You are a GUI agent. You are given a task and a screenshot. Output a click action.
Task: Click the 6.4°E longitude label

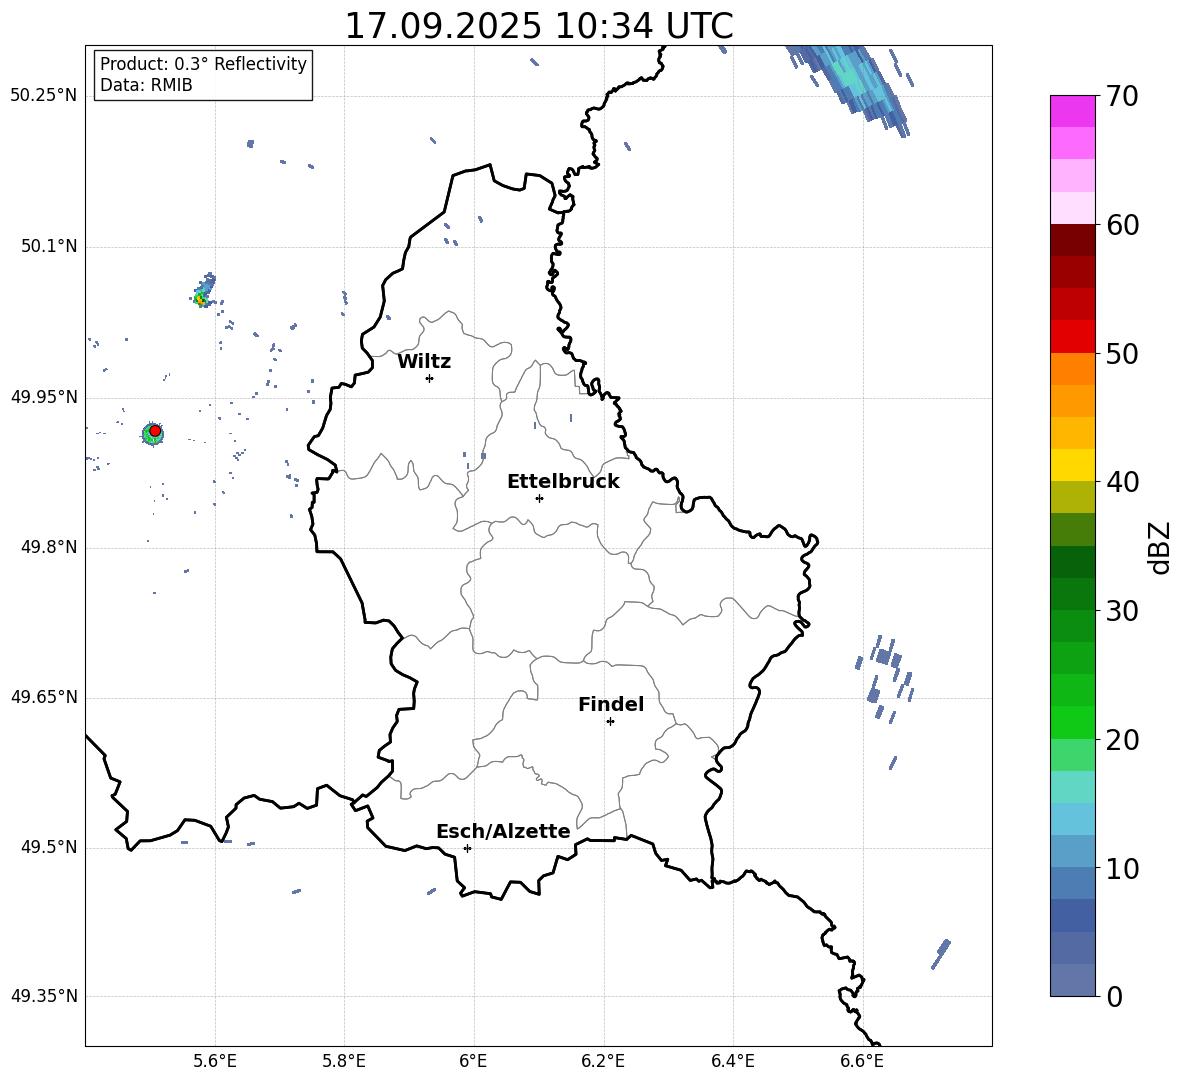coord(732,1061)
